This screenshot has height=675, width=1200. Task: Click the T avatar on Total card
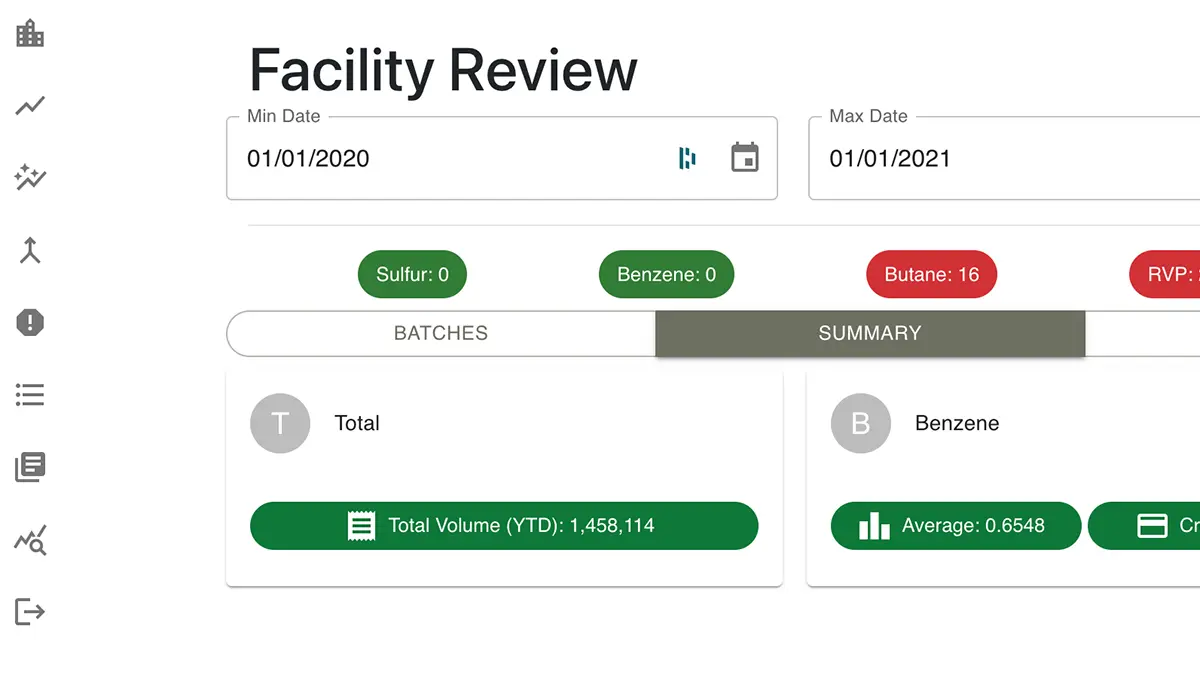pyautogui.click(x=280, y=423)
